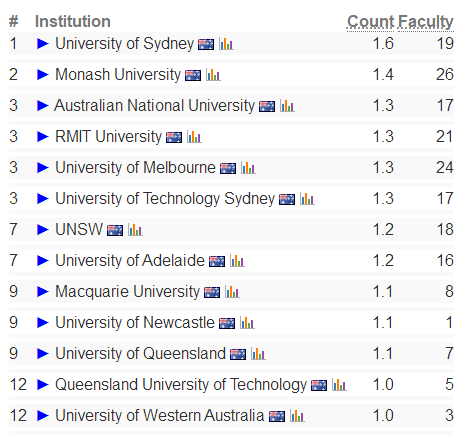Expand University of Sydney faculty list
Image resolution: width=473 pixels, height=443 pixels.
(43, 43)
